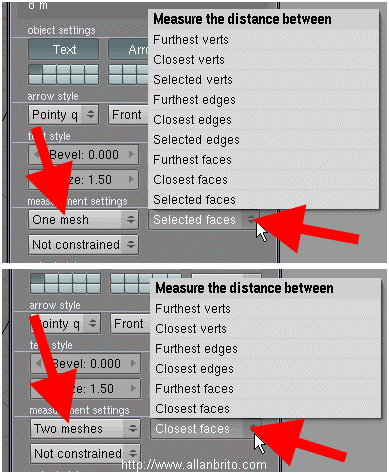
Task: Open top Not constrained dropdown
Action: 83,245
